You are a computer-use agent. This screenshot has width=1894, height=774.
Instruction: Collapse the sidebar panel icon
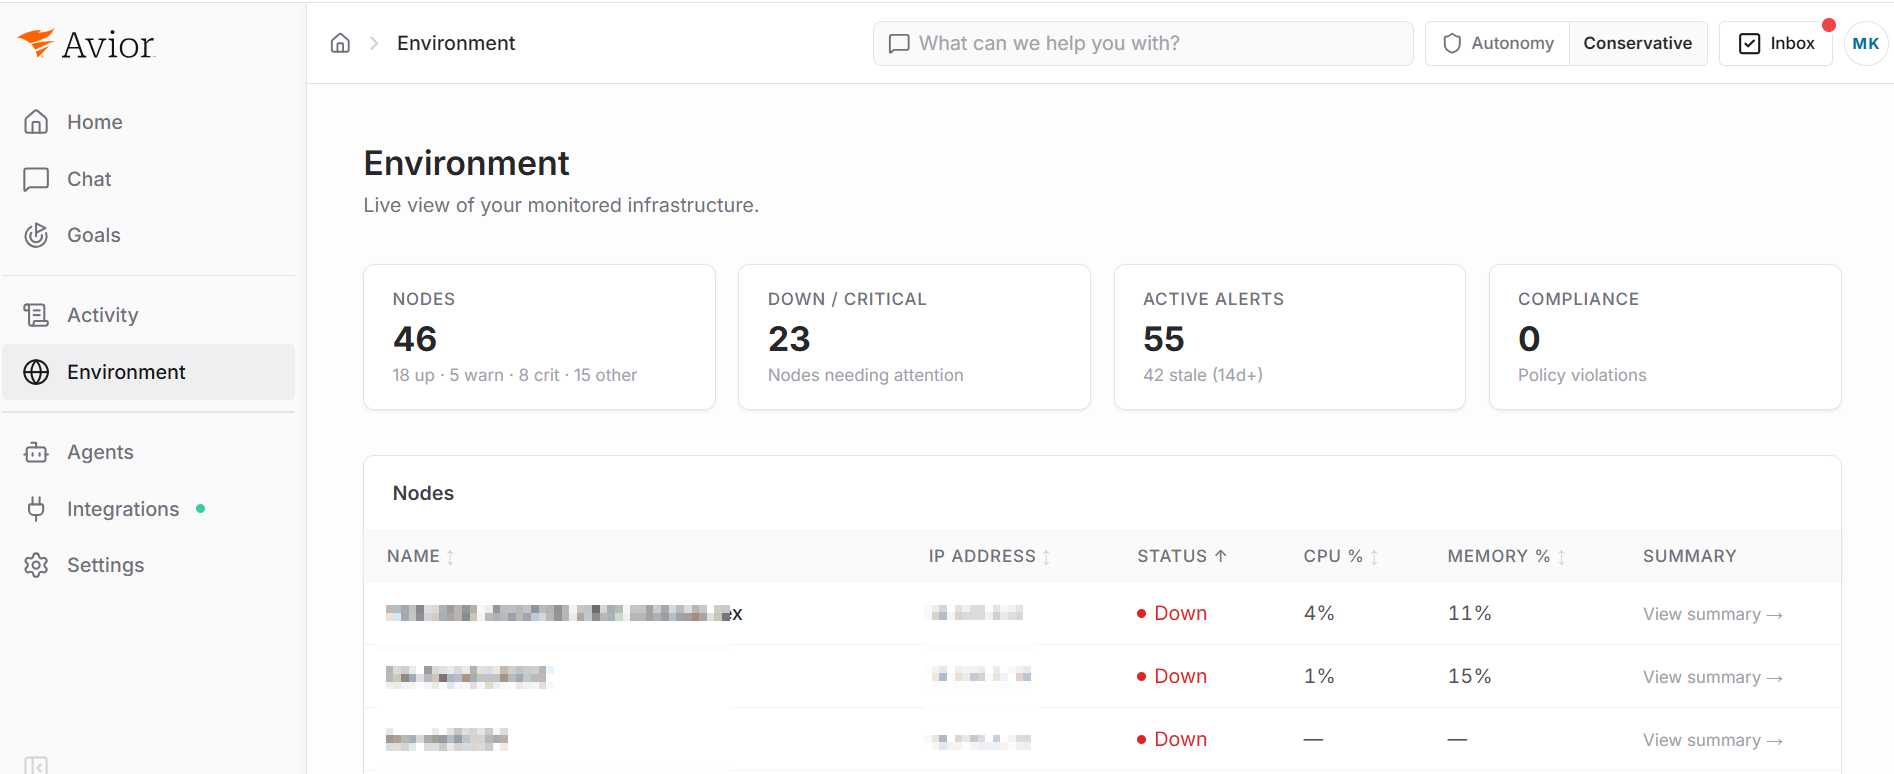click(36, 766)
